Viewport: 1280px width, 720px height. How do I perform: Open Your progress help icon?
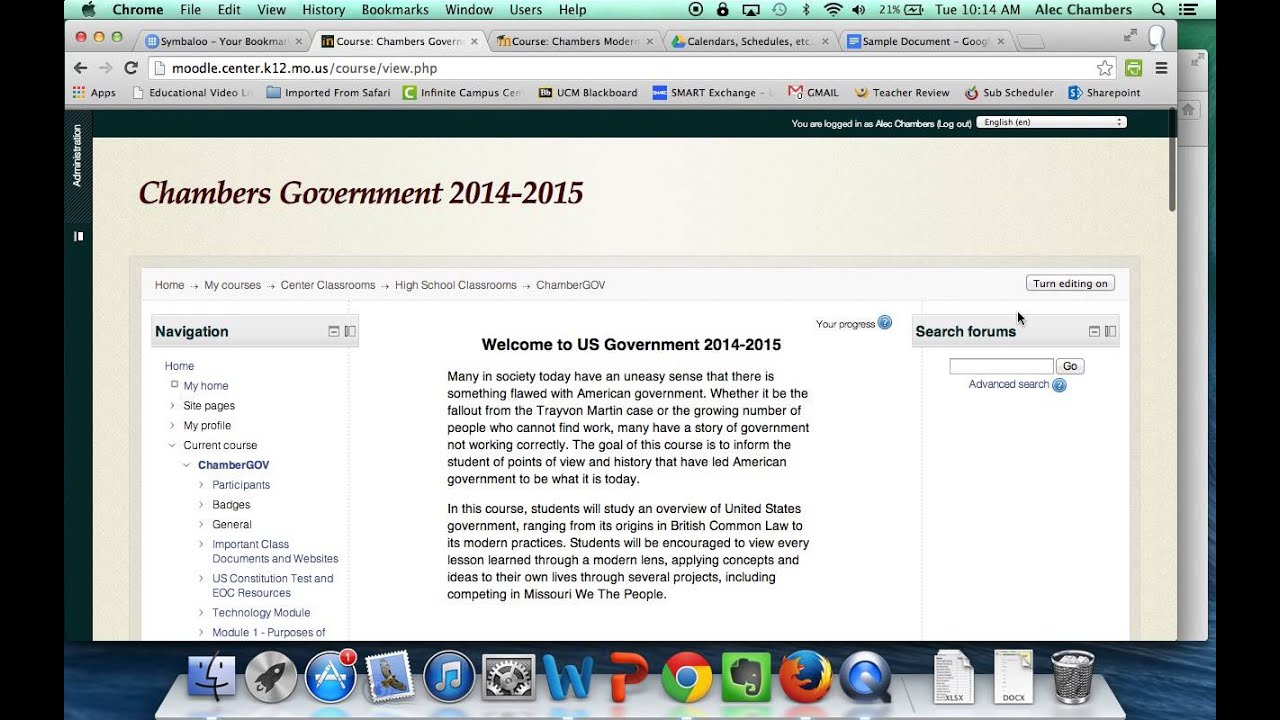(884, 322)
